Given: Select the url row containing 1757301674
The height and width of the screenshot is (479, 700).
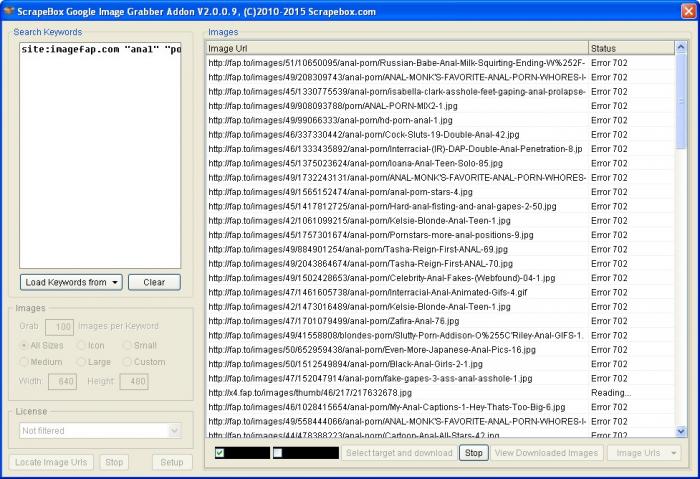Looking at the screenshot, I should (440, 235).
